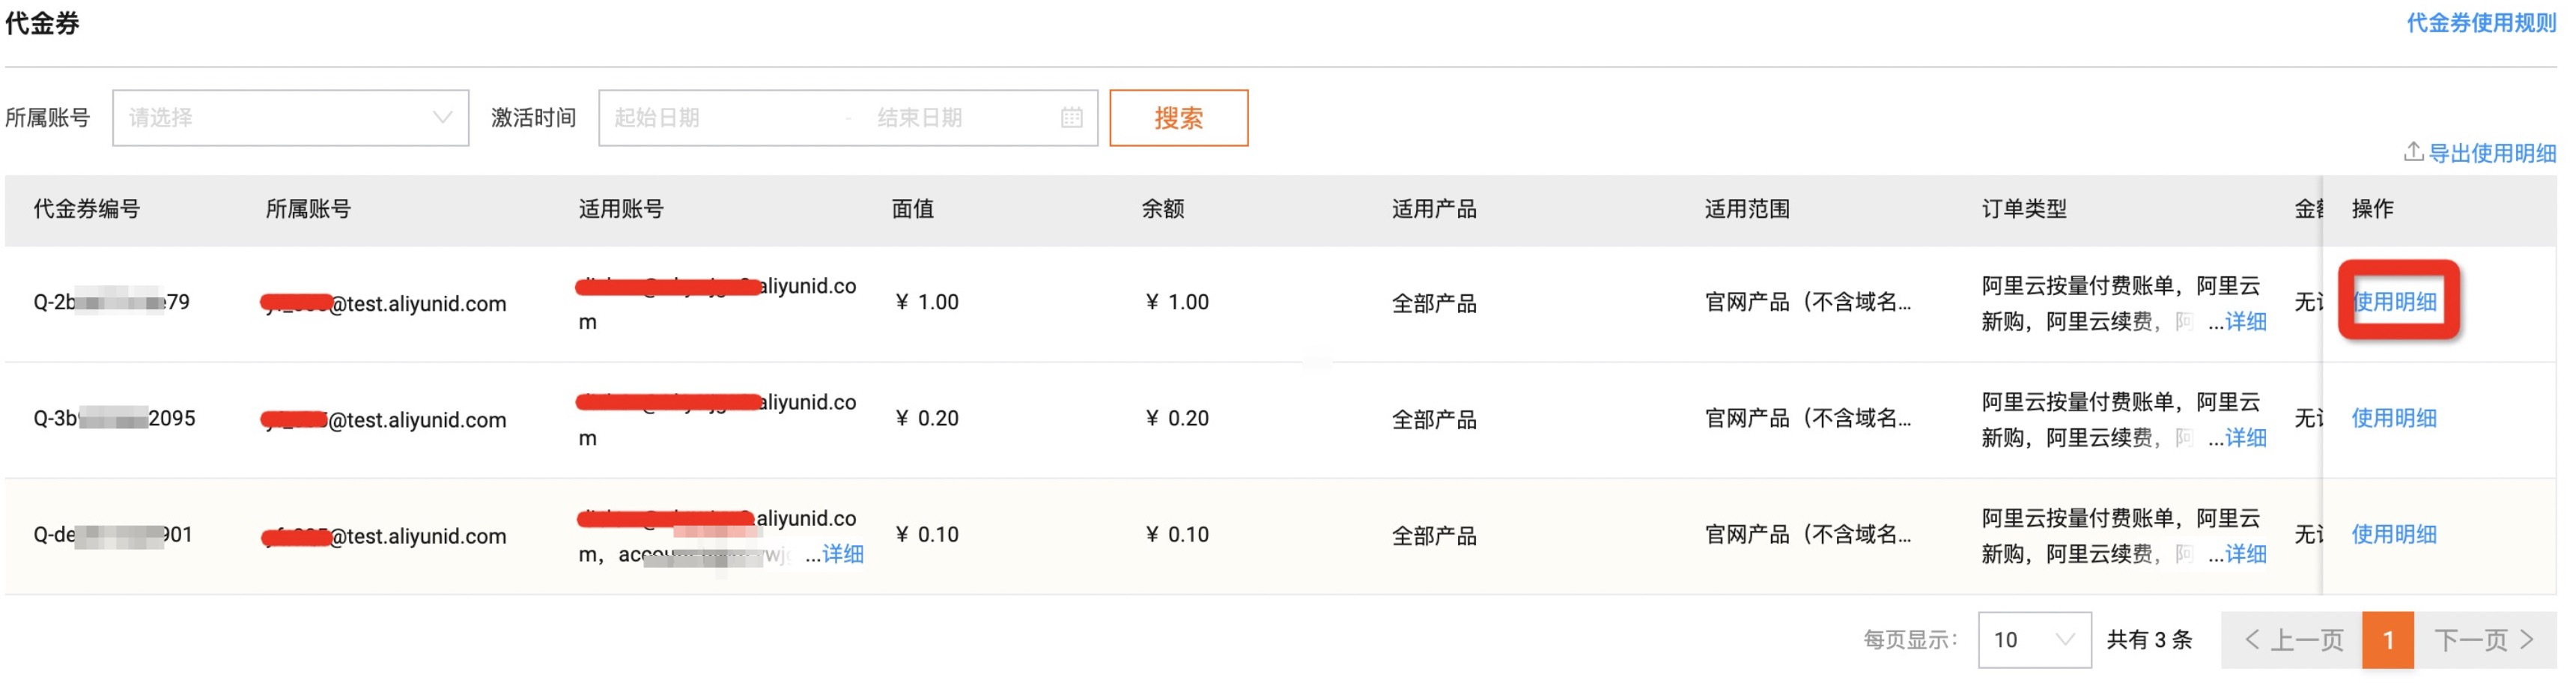This screenshot has height=689, width=2576.
Task: Click the orange 搜索 button
Action: [x=1178, y=118]
